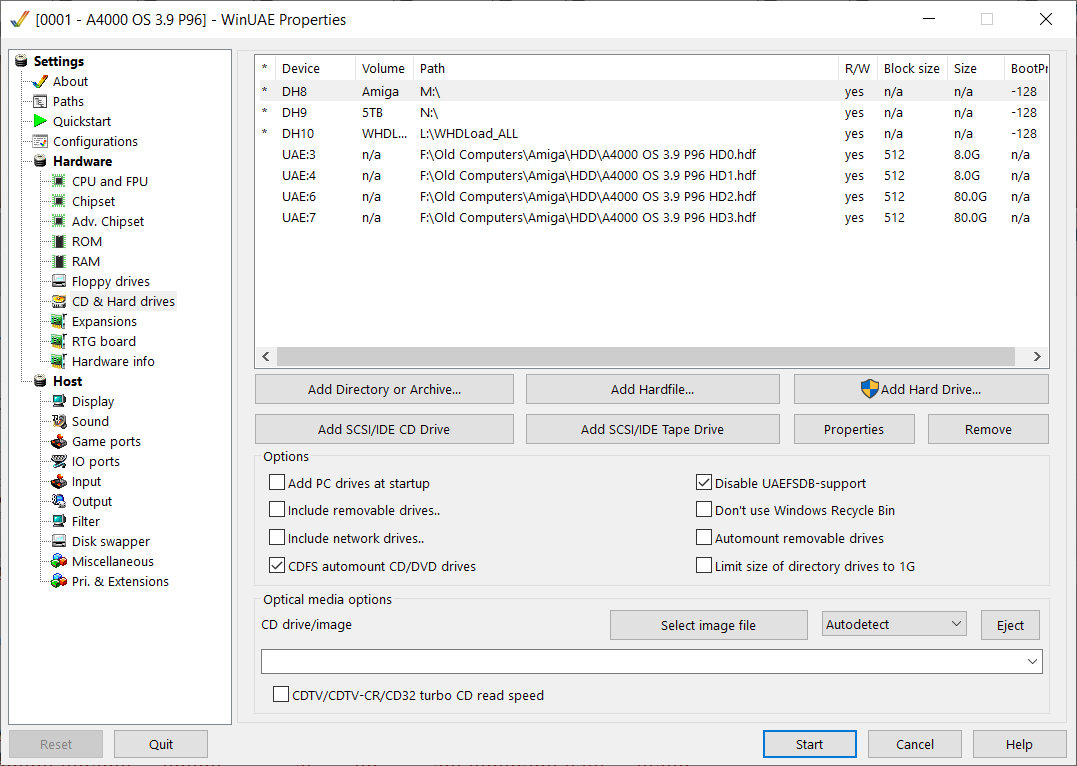Click the Expansions card icon
1077x766 pixels.
(x=59, y=321)
